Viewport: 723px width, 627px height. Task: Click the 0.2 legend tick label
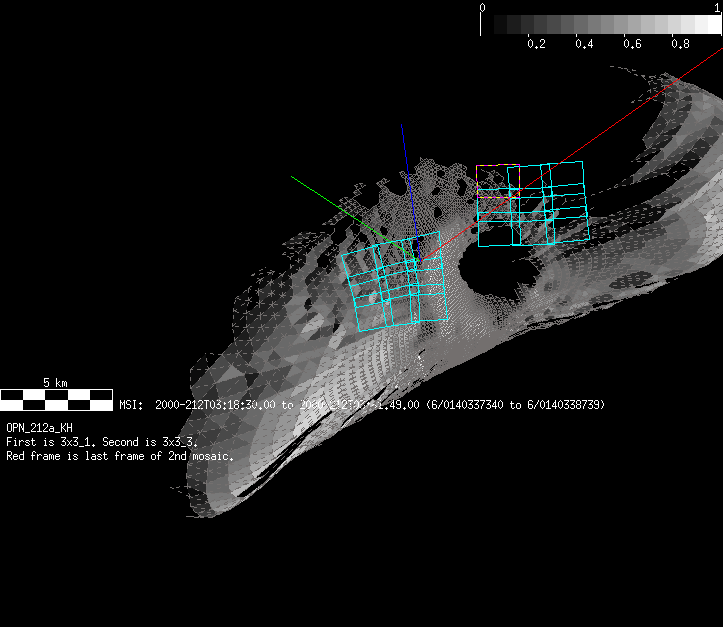click(x=536, y=44)
